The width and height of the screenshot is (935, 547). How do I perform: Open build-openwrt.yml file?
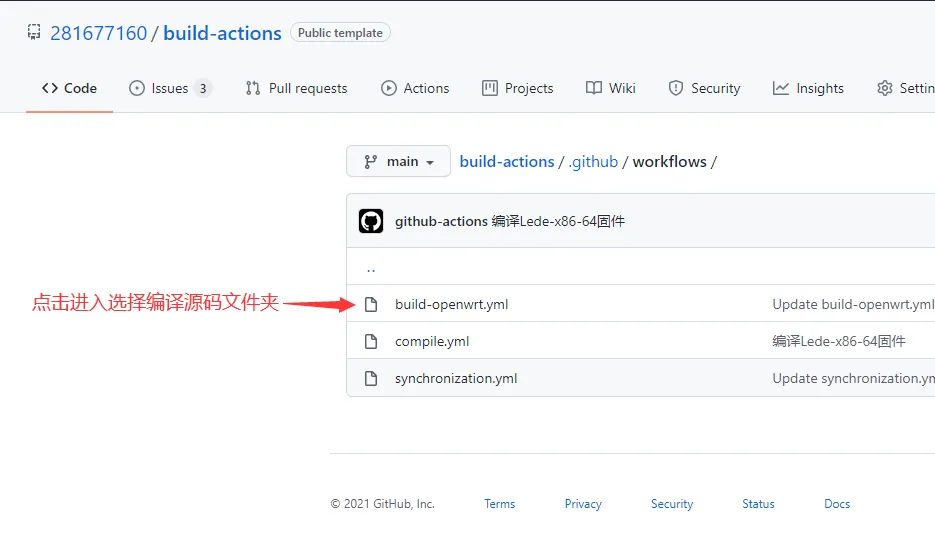point(451,304)
